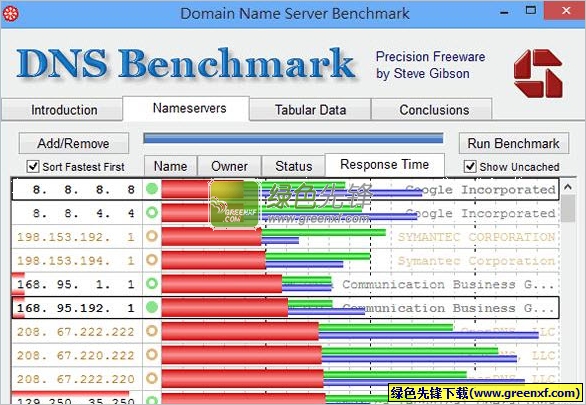
Task: Maximize the DNS Benchmark window
Action: pyautogui.click(x=531, y=10)
